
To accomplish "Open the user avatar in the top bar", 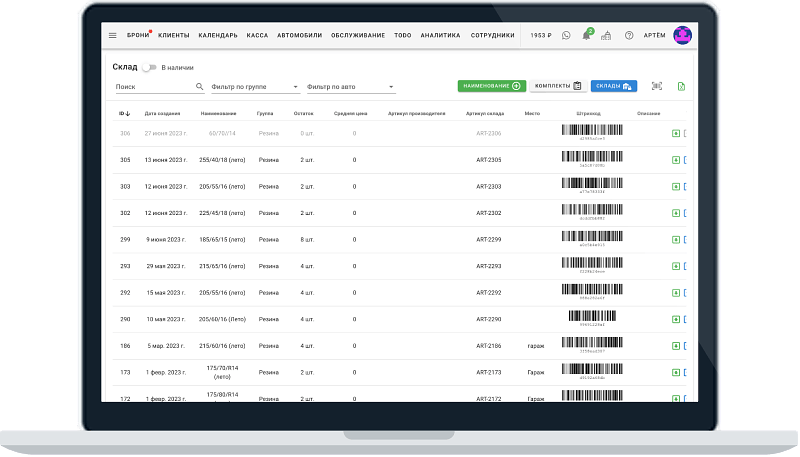I will point(682,35).
